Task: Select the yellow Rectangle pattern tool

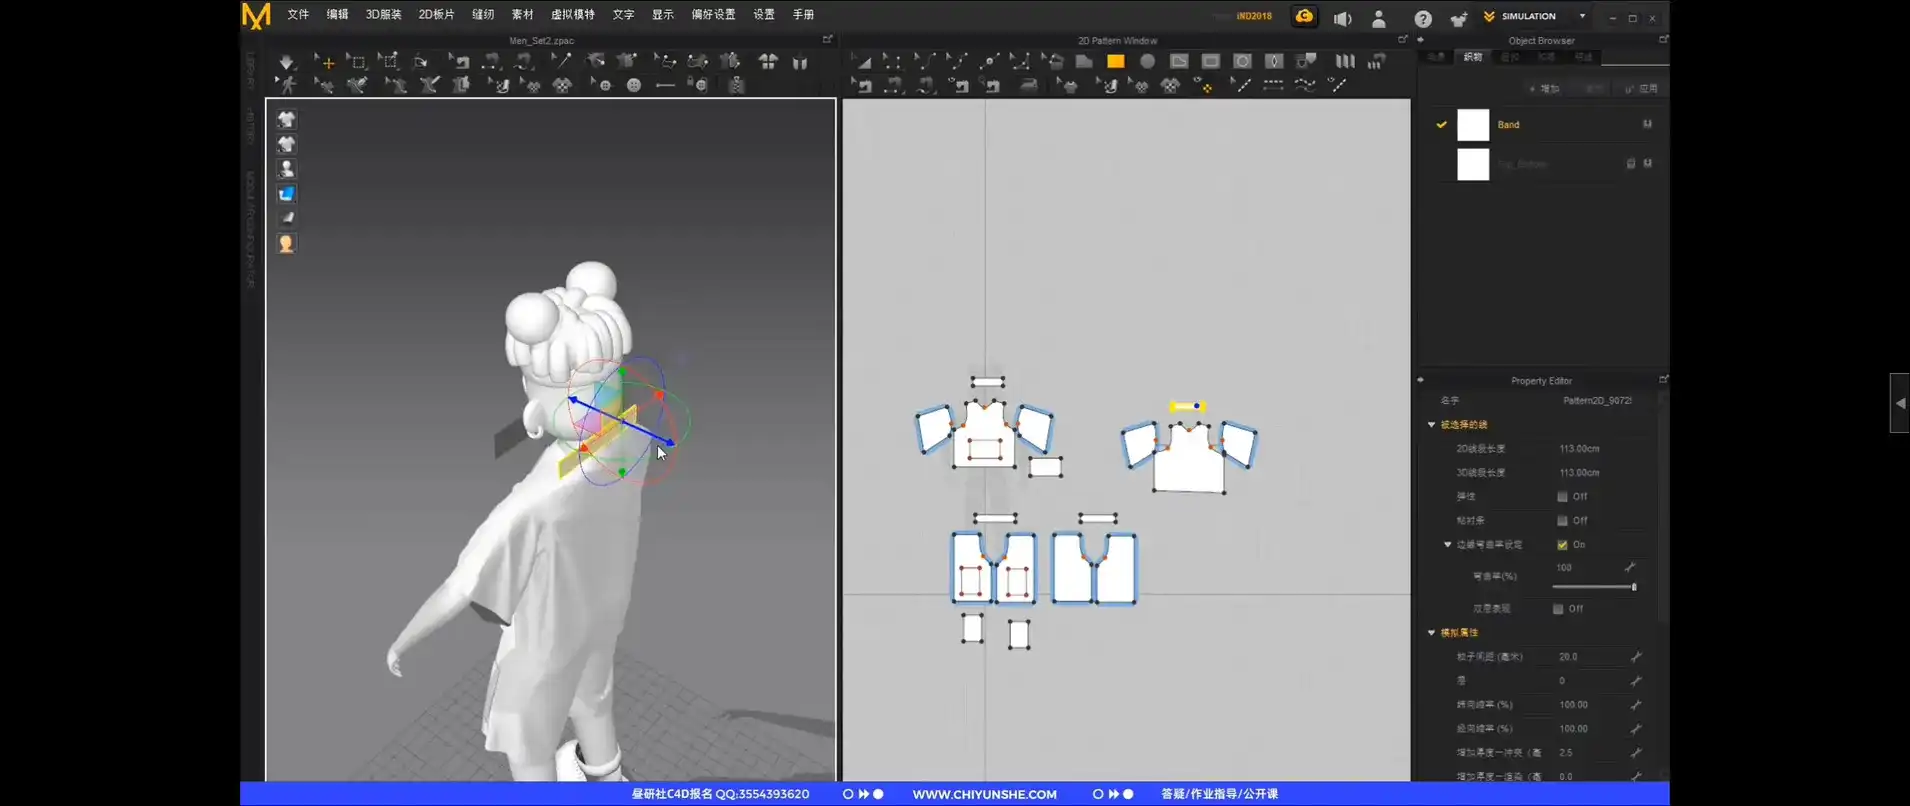Action: click(1115, 62)
